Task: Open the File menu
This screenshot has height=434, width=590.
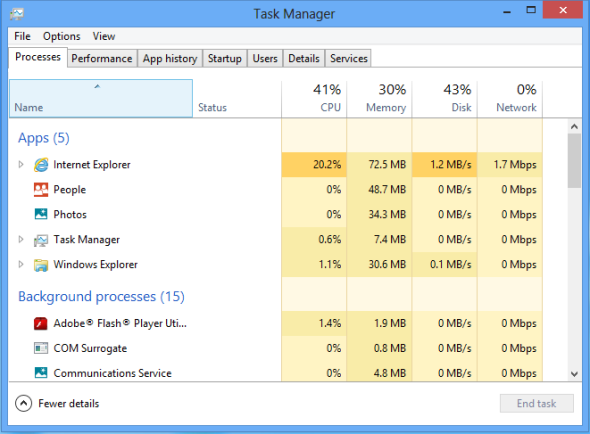Action: tap(22, 36)
